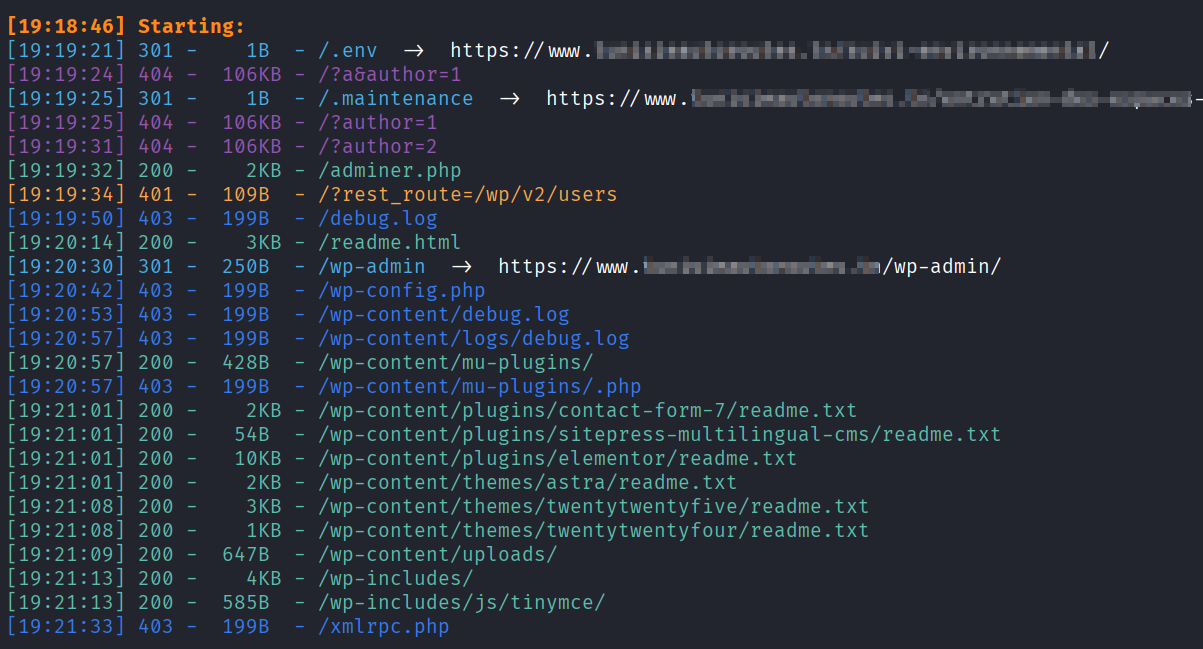Click the /.env path entry

point(347,51)
